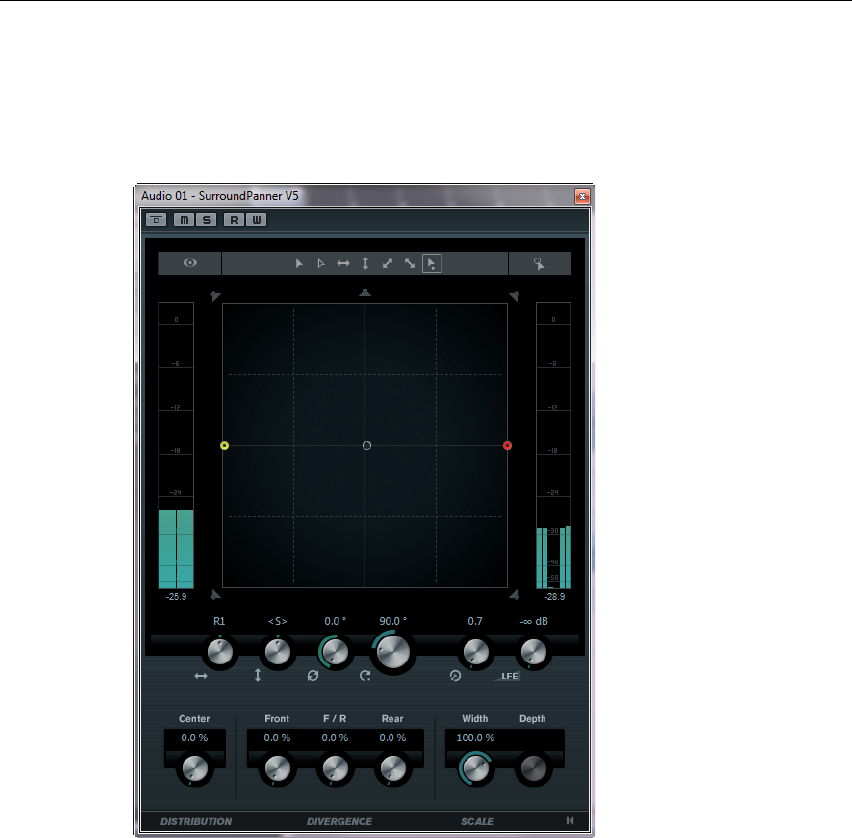Close the SurroundPanner V5 window

(x=582, y=196)
